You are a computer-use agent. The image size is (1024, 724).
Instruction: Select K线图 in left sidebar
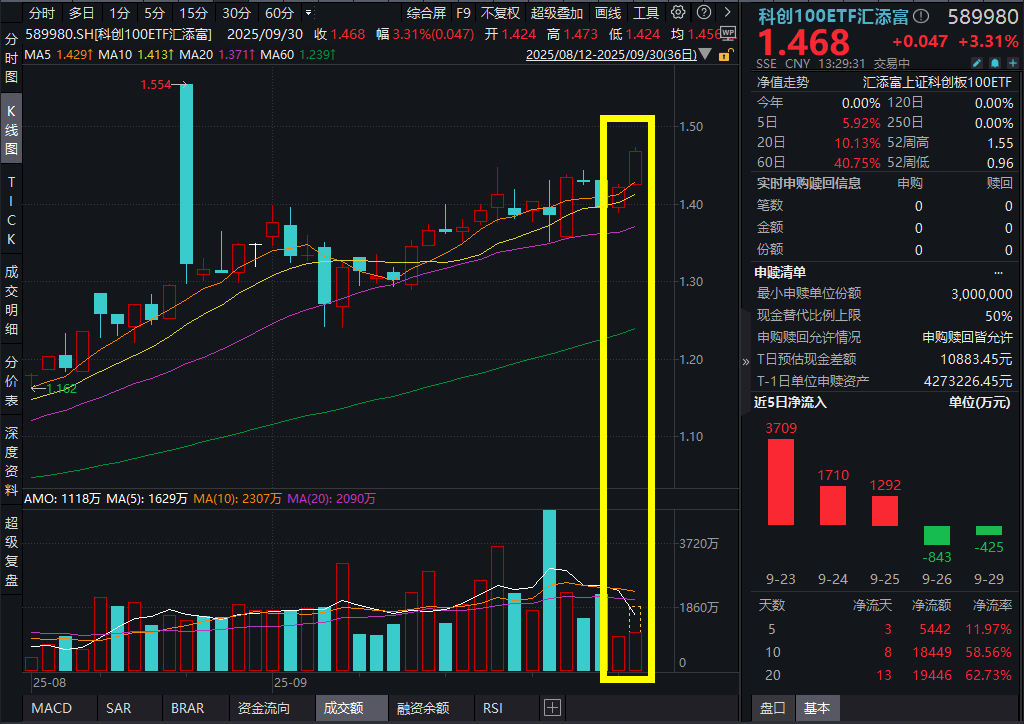pyautogui.click(x=11, y=129)
